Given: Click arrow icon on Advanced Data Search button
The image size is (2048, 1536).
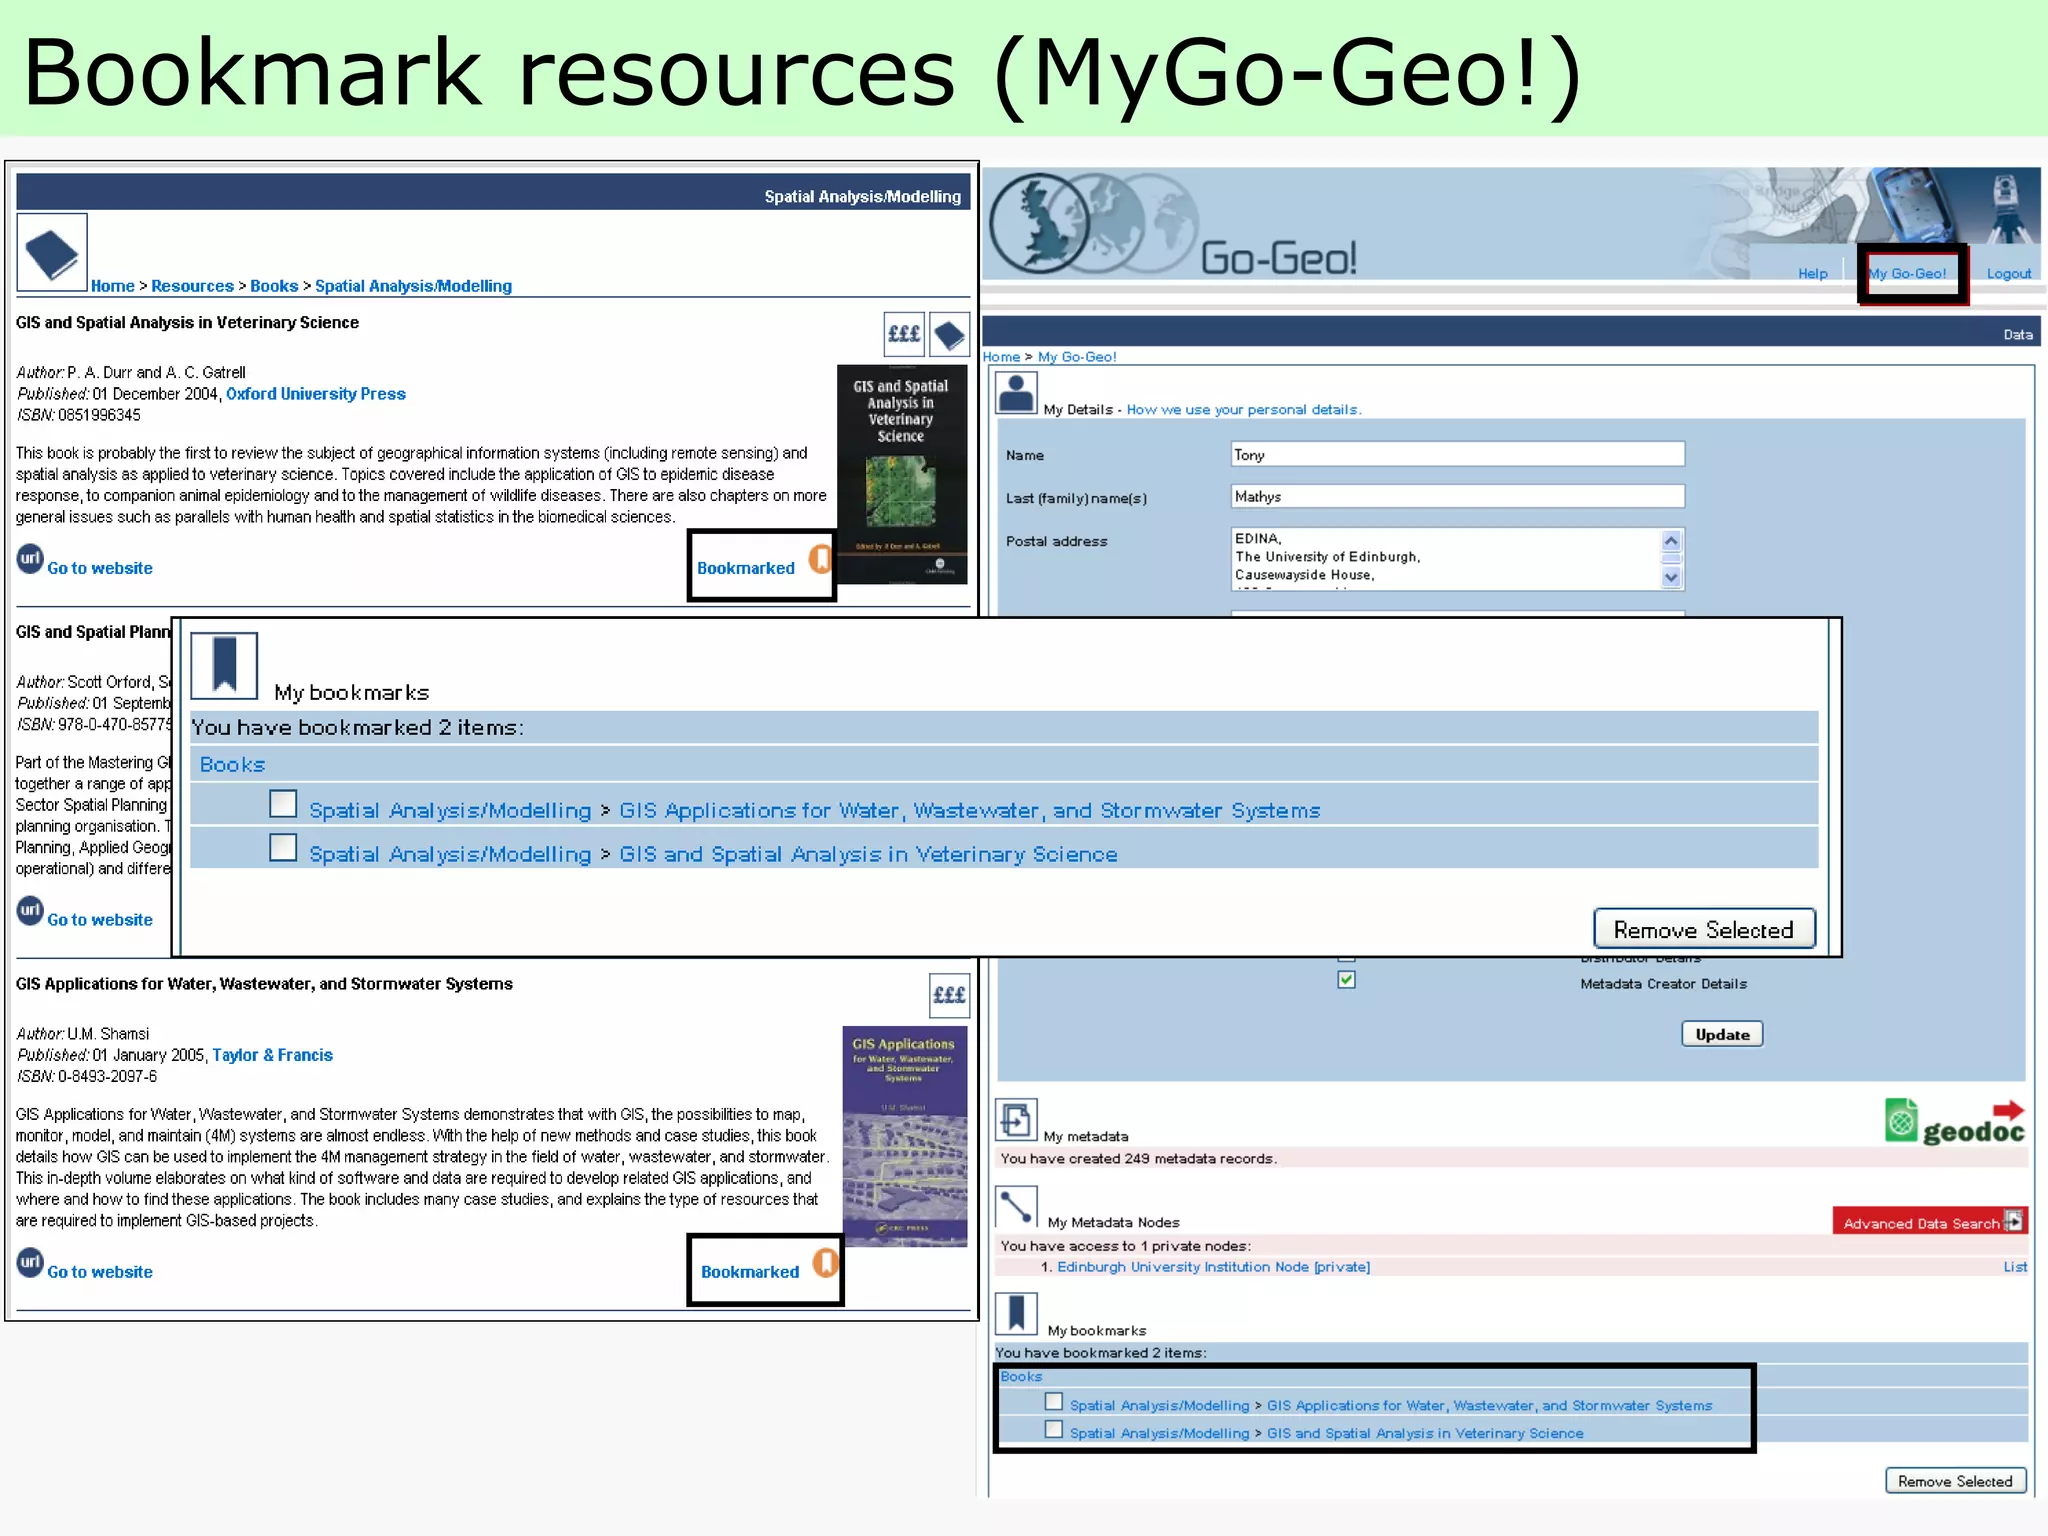Looking at the screenshot, I should pyautogui.click(x=2014, y=1221).
